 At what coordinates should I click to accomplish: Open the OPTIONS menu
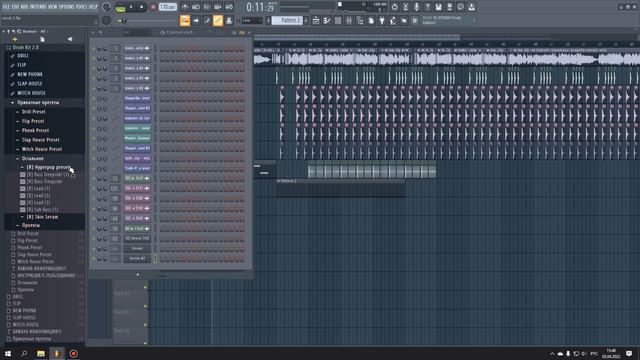tap(67, 7)
